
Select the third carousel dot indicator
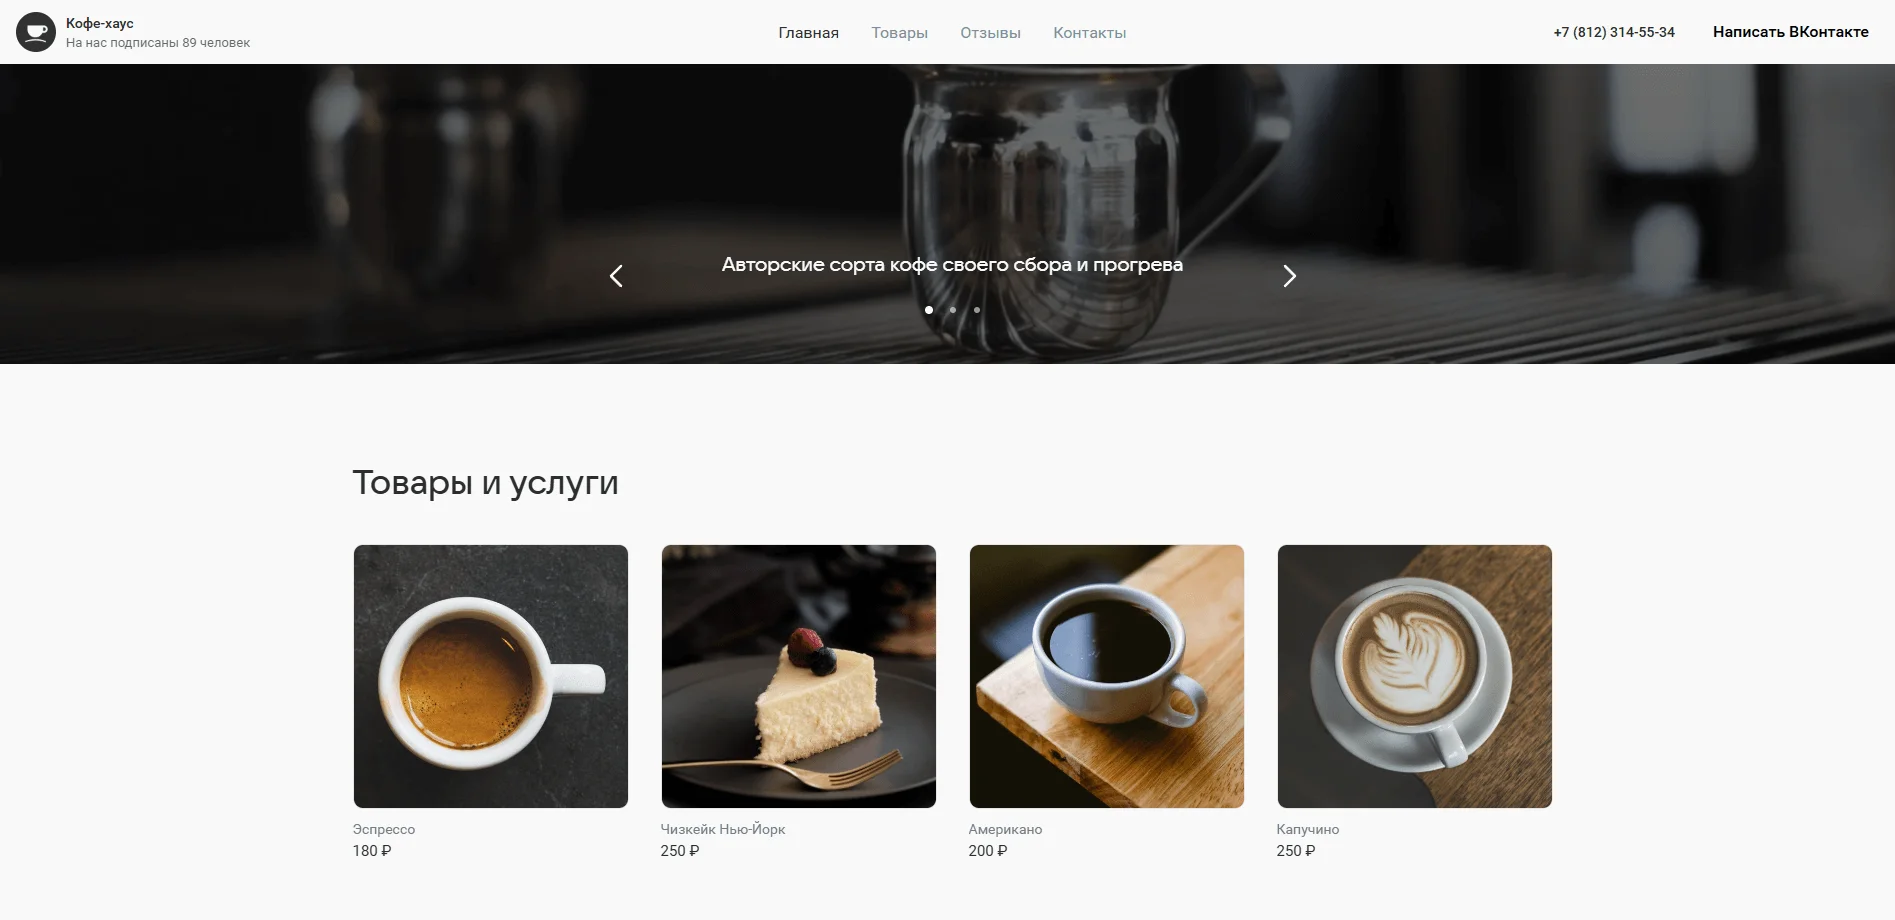click(x=977, y=310)
